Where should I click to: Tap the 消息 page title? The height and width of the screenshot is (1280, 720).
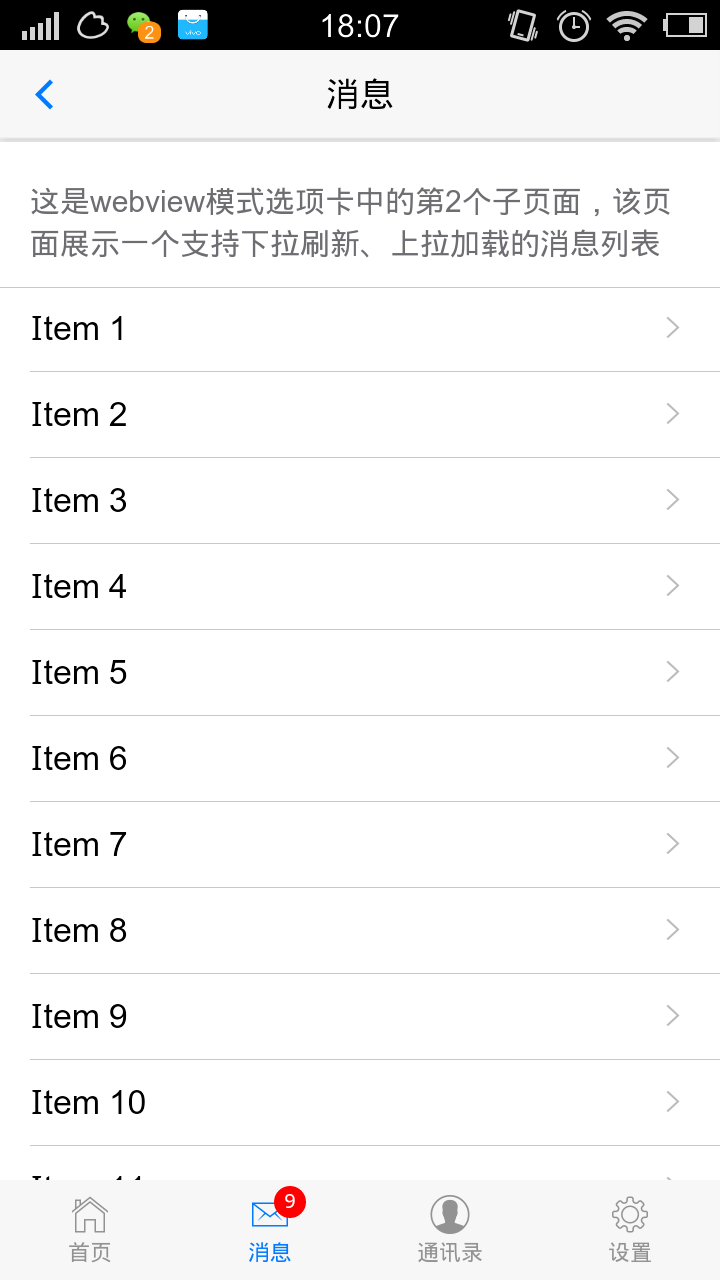tap(360, 95)
